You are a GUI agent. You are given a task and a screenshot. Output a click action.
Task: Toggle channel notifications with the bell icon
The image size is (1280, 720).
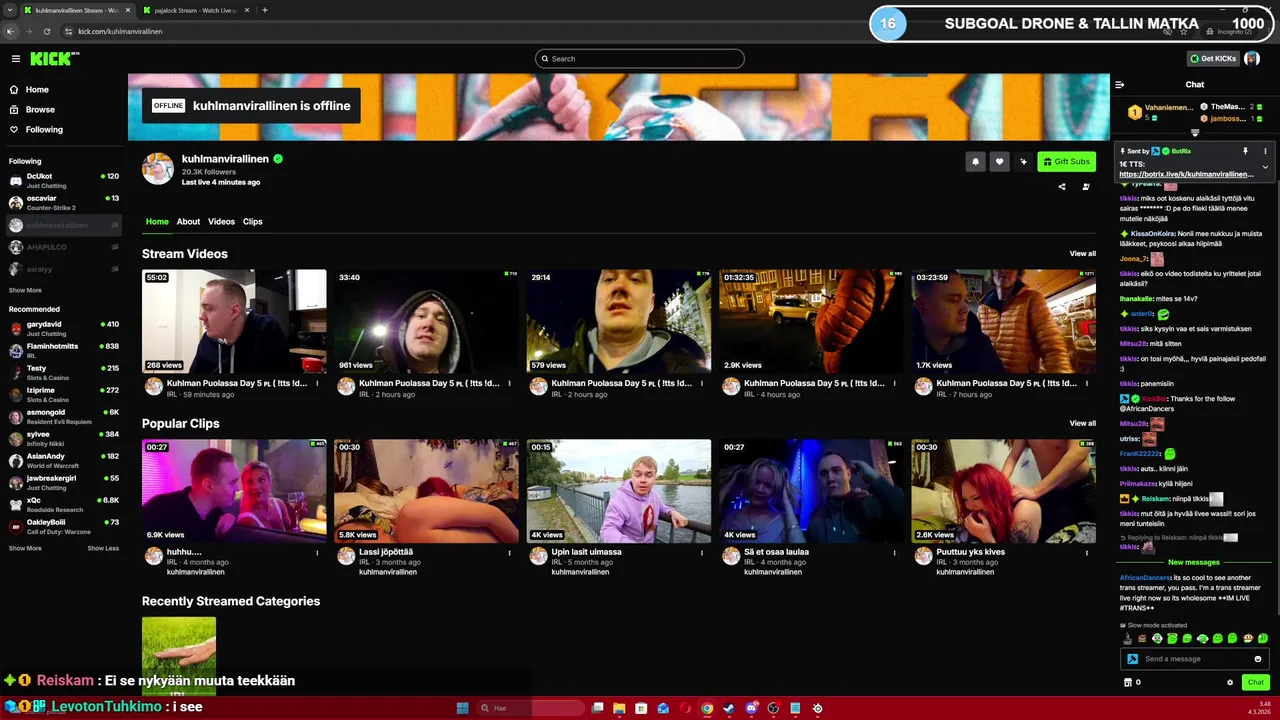point(976,161)
